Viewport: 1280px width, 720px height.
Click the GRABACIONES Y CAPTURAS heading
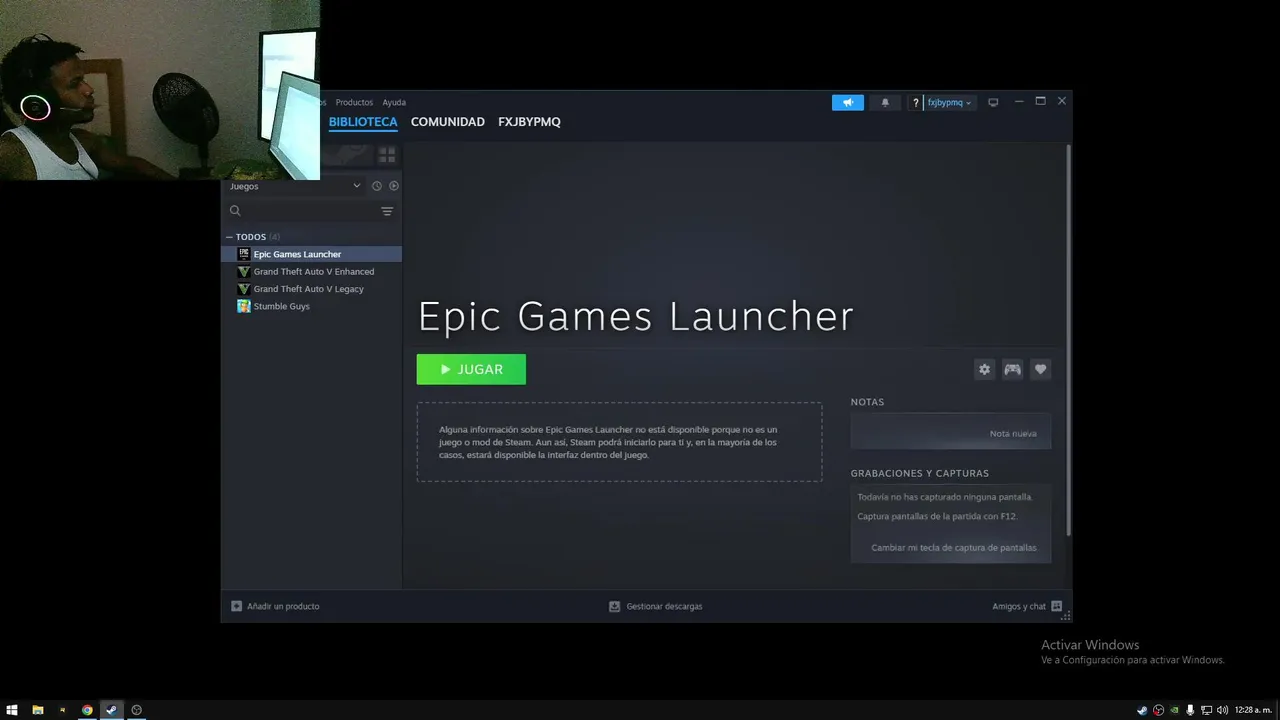[920, 473]
